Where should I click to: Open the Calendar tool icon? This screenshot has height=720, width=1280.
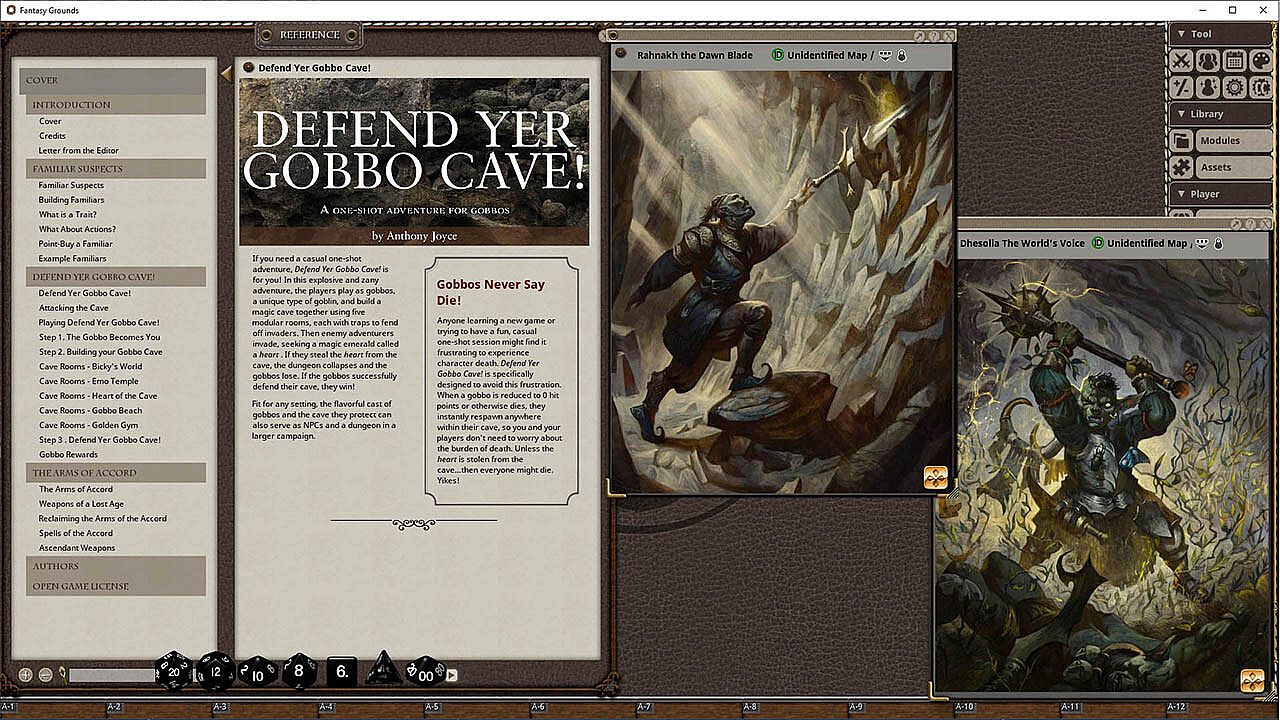(1235, 61)
